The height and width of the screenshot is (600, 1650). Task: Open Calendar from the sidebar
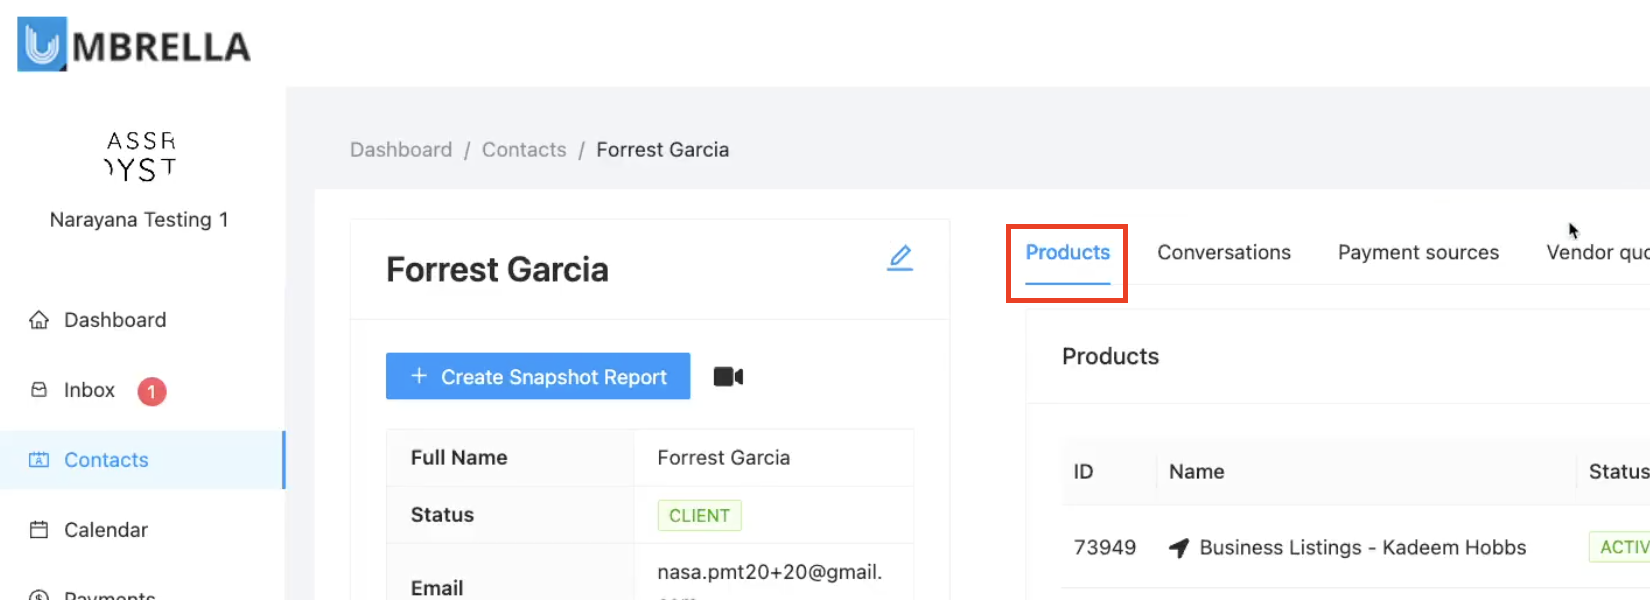point(106,530)
